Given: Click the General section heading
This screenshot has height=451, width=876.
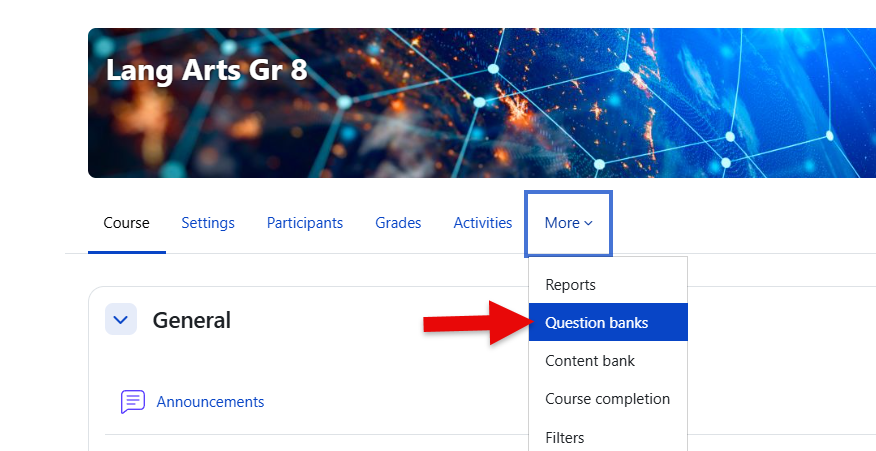Looking at the screenshot, I should (192, 320).
